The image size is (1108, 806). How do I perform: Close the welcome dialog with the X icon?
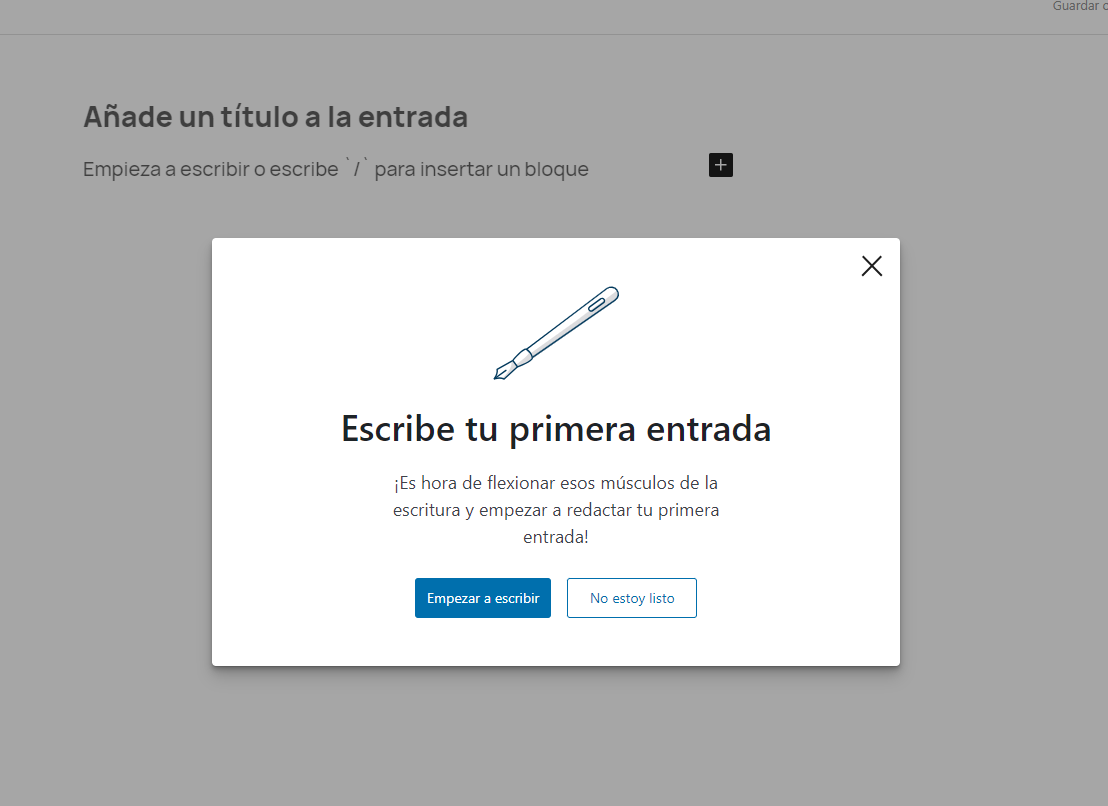[871, 266]
